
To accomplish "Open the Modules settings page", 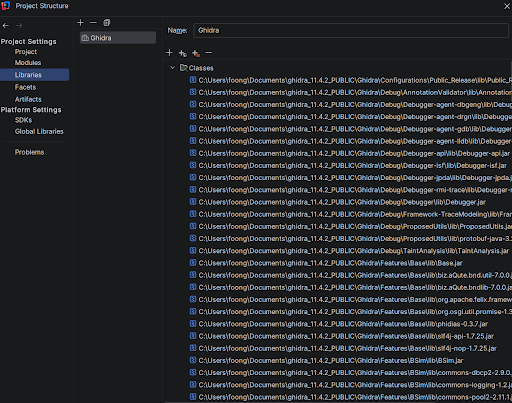I will tap(28, 63).
